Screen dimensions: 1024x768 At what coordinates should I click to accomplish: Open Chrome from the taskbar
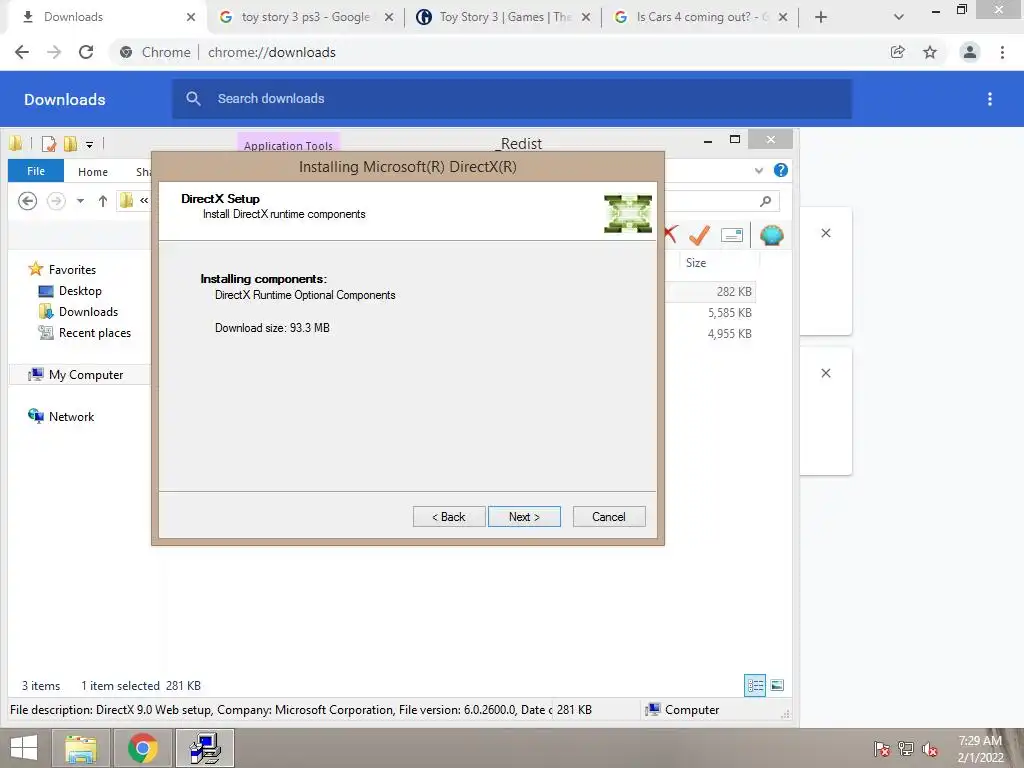(x=143, y=748)
